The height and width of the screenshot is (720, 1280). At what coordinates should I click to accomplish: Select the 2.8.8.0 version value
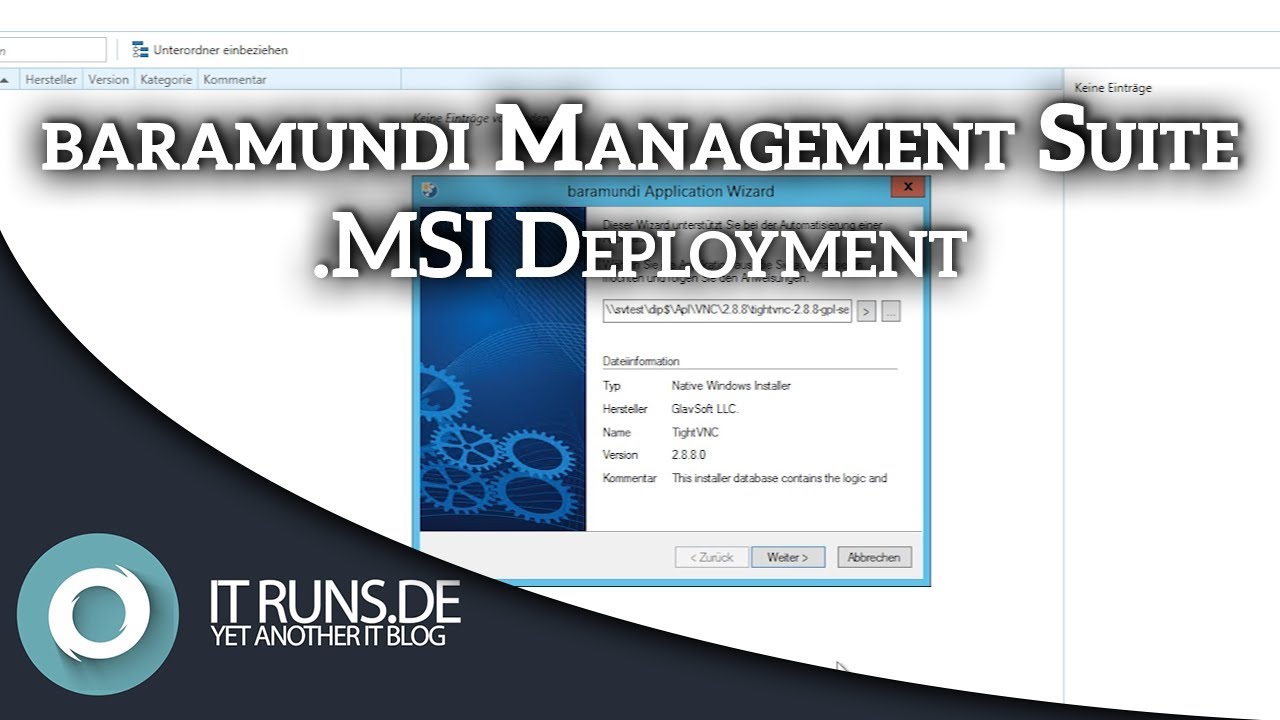tap(689, 455)
